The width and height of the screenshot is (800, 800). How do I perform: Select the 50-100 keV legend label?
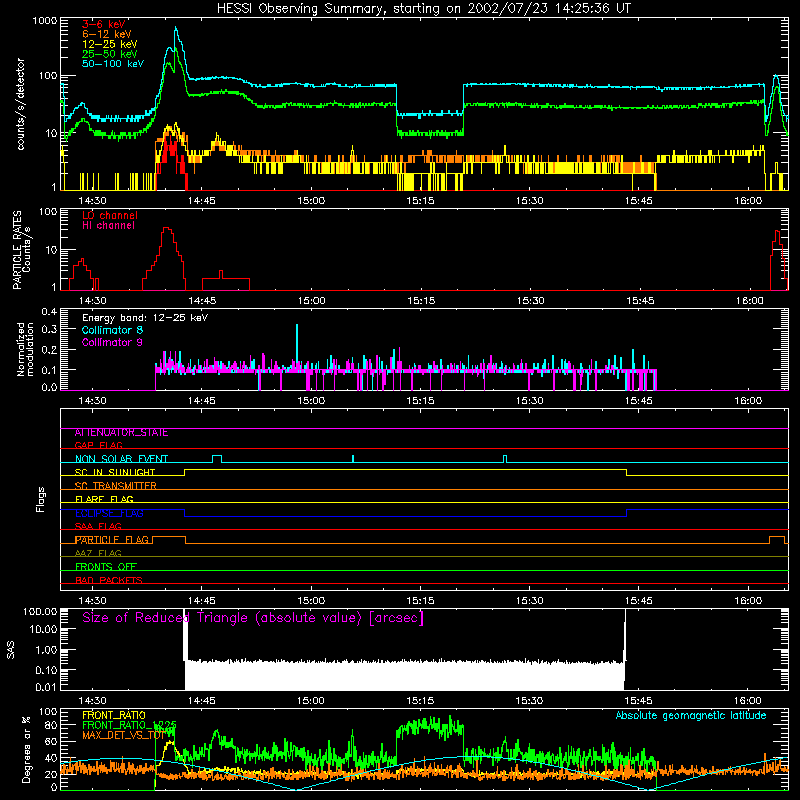113,64
